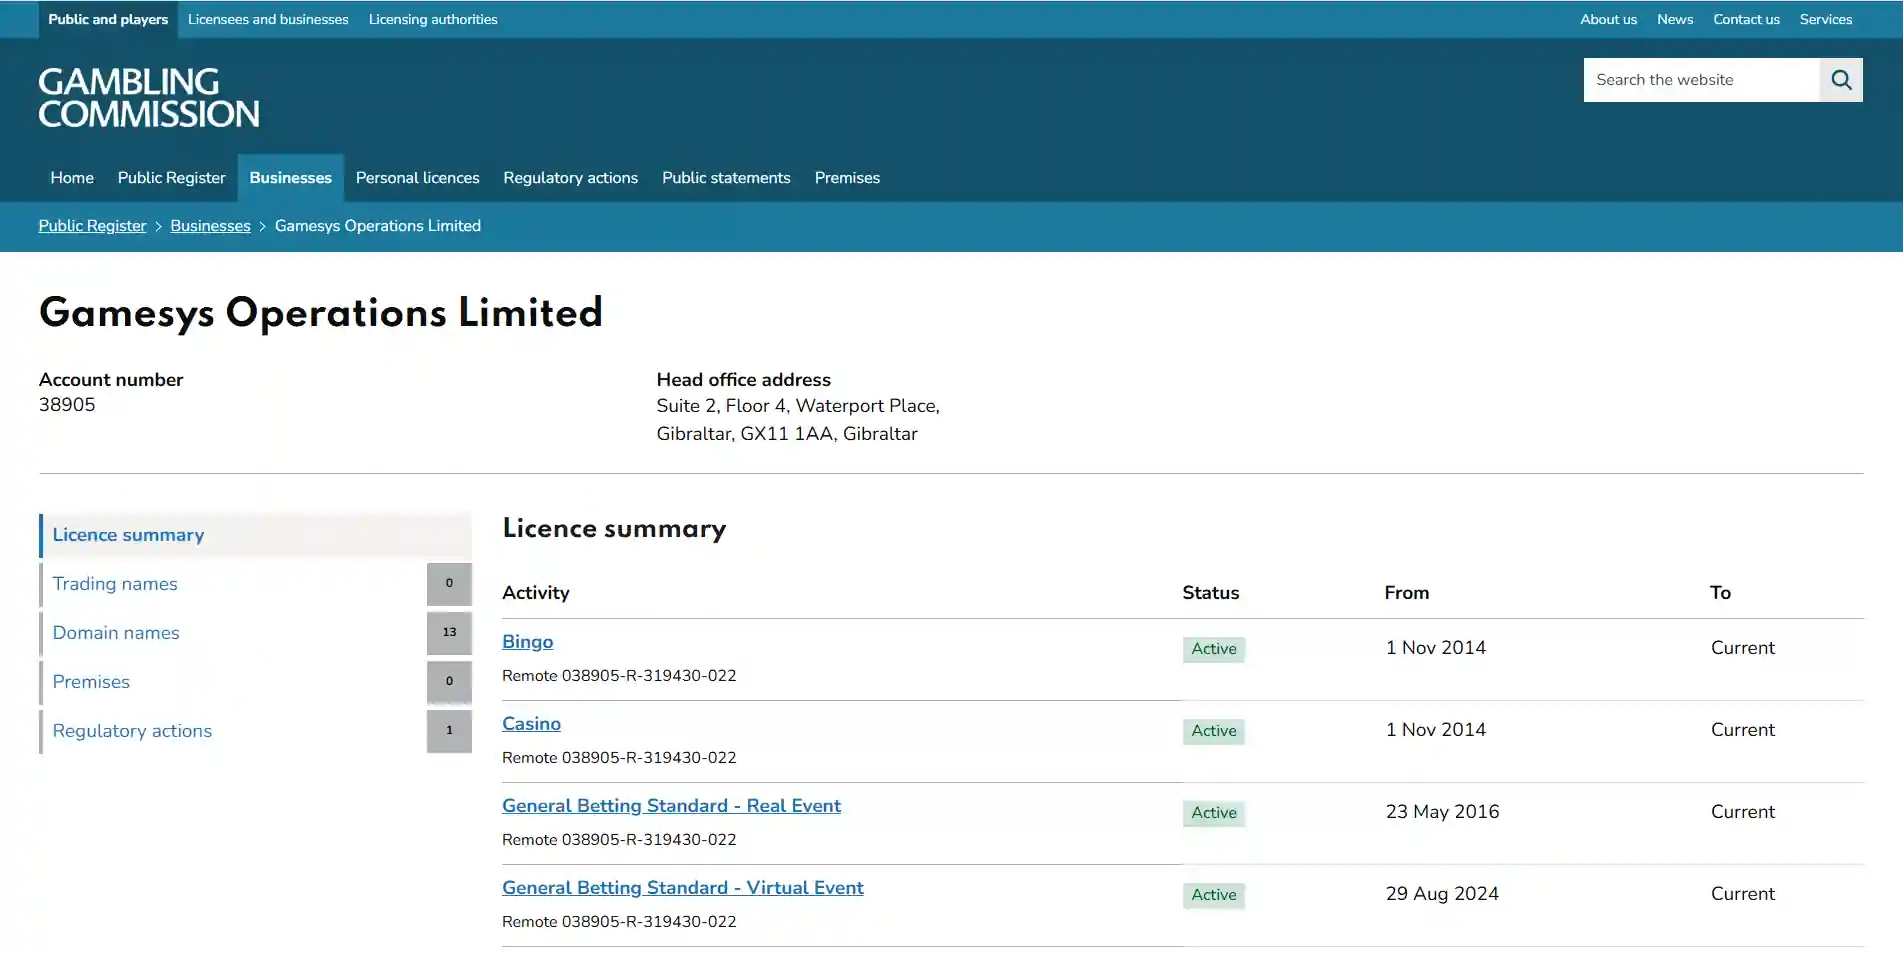Image resolution: width=1903 pixels, height=953 pixels.
Task: View Domain names in the side menu
Action: tap(116, 633)
